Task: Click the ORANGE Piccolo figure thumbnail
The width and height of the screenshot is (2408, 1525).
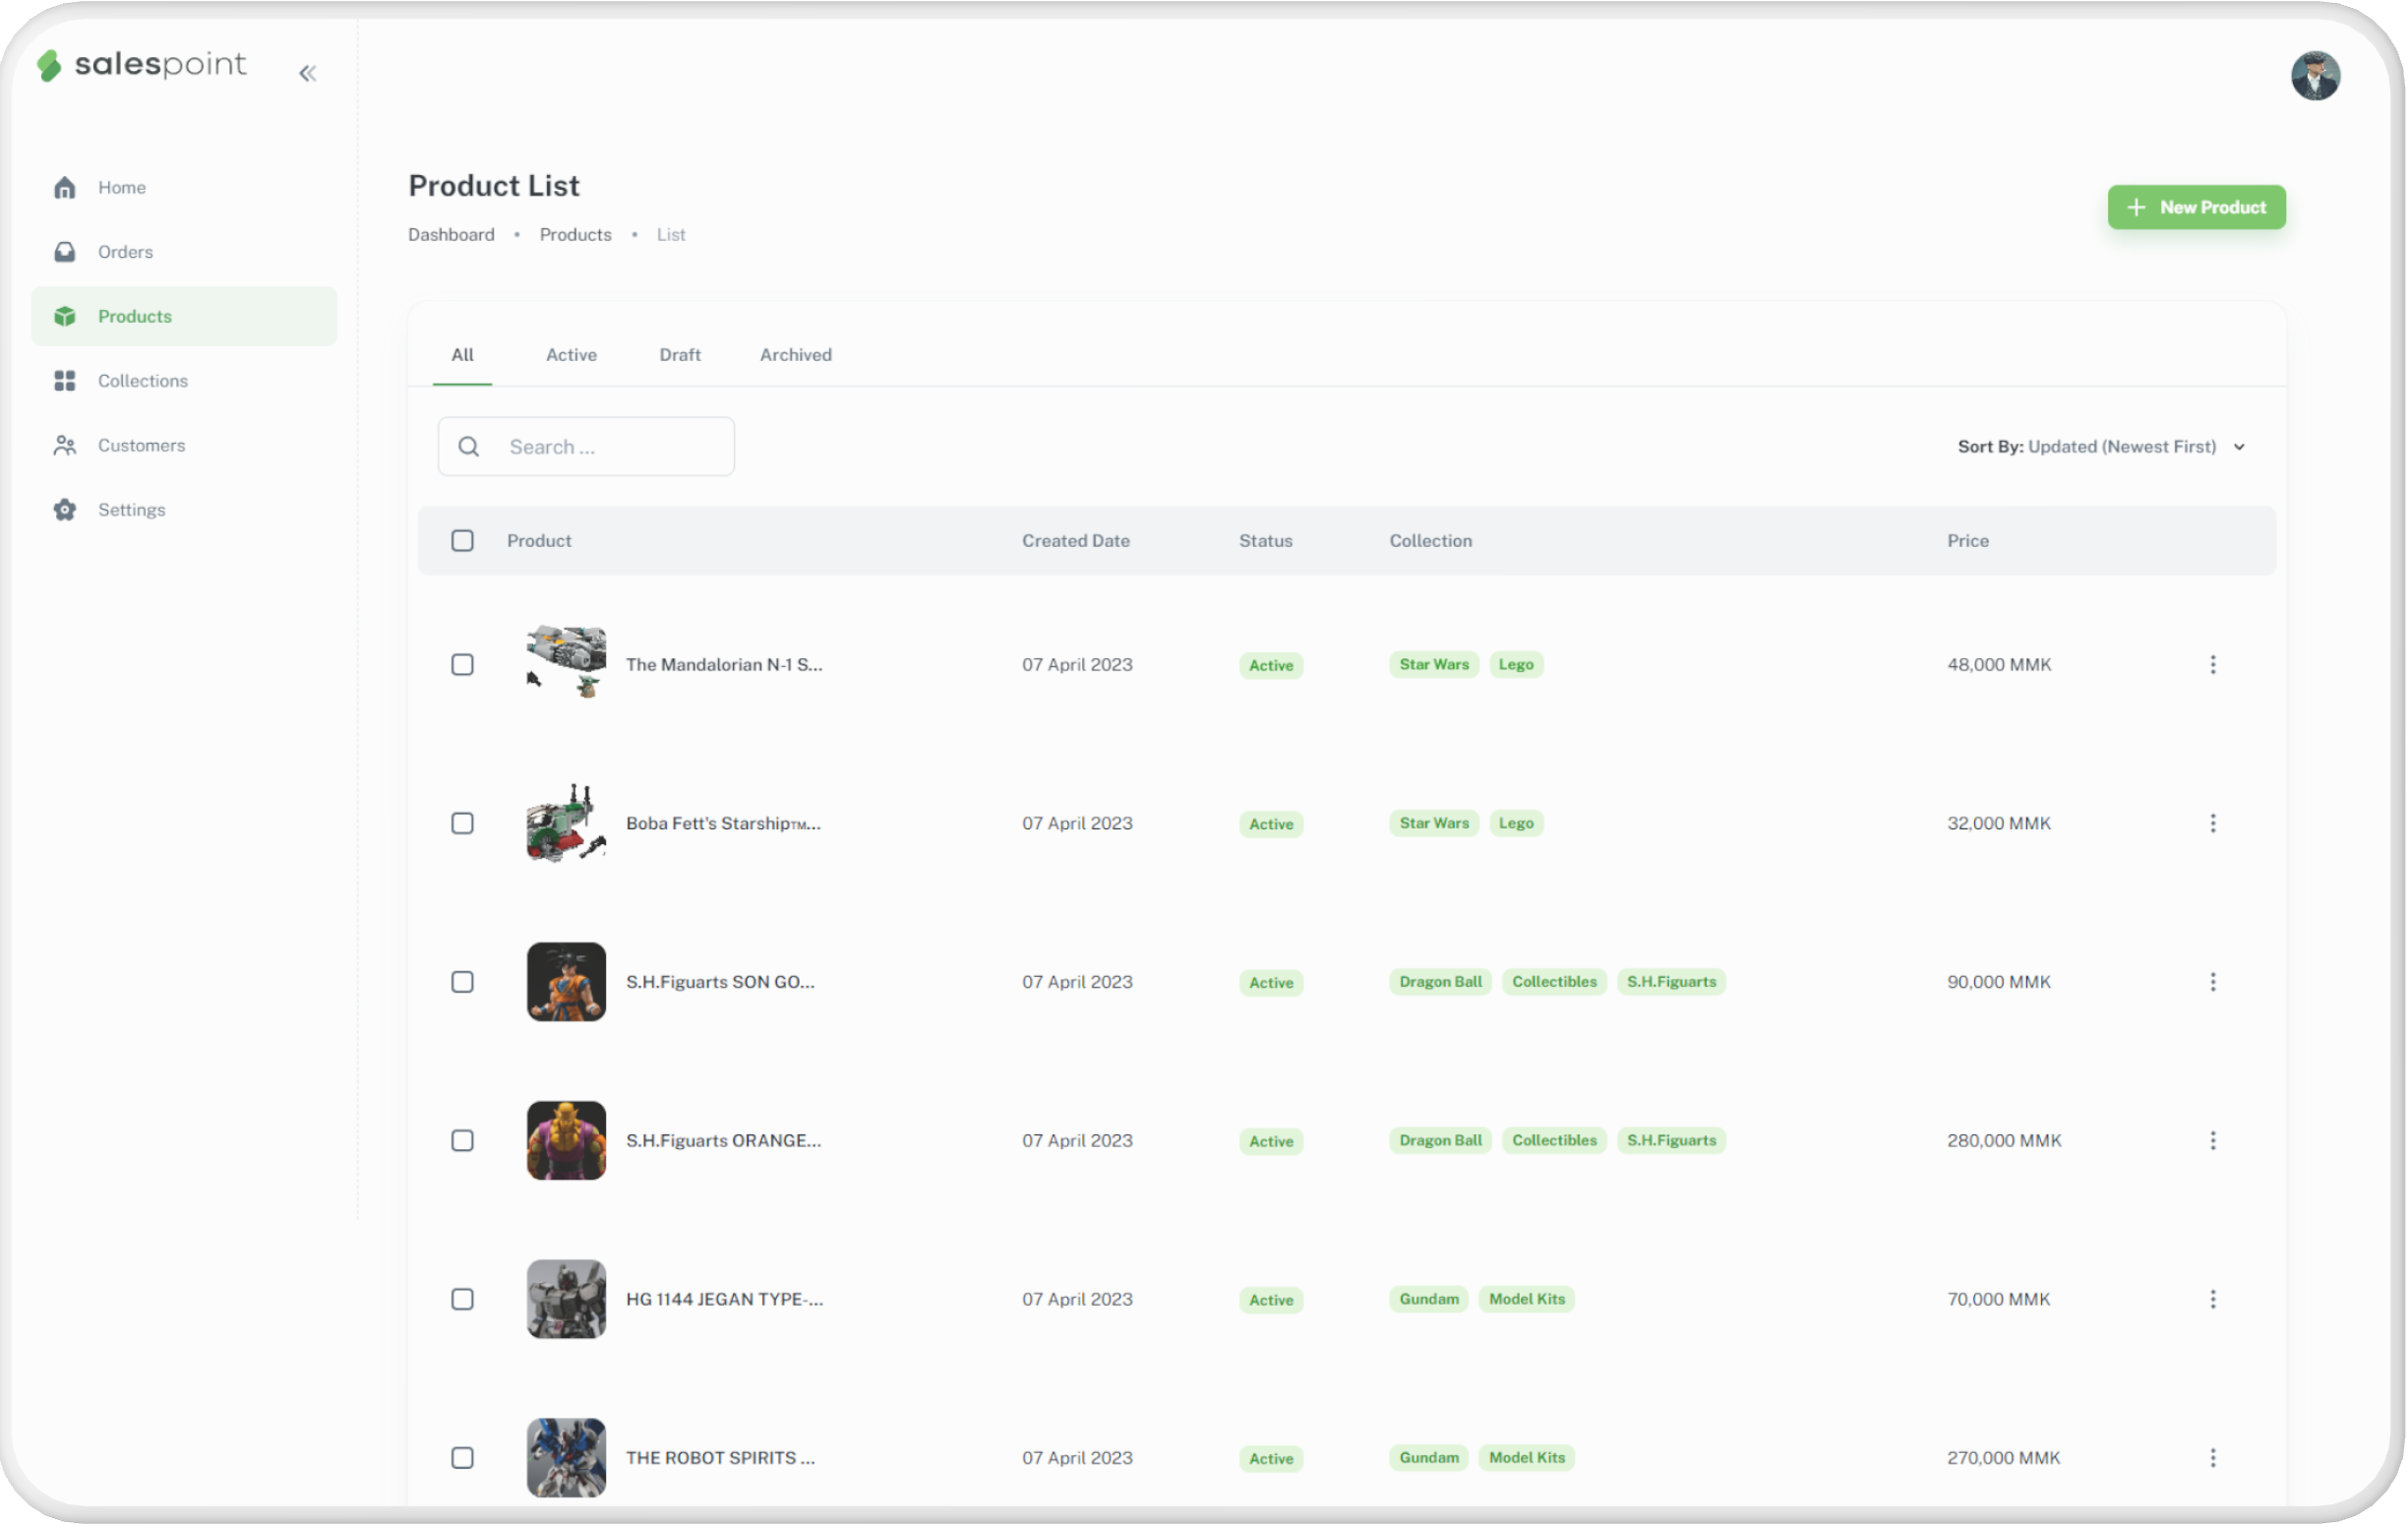Action: pos(566,1140)
